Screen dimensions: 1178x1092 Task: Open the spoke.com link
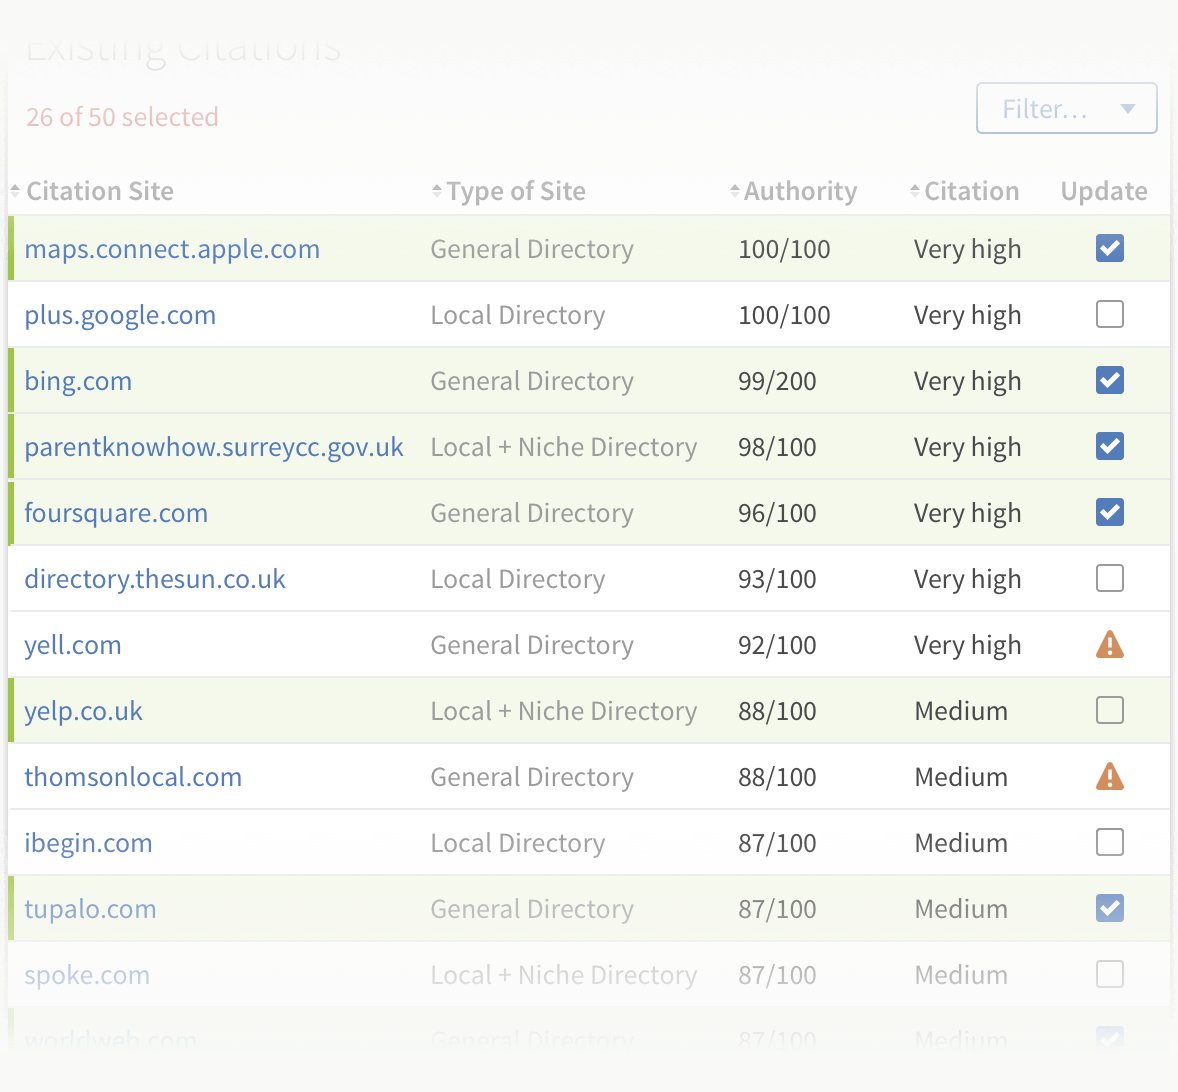(87, 976)
